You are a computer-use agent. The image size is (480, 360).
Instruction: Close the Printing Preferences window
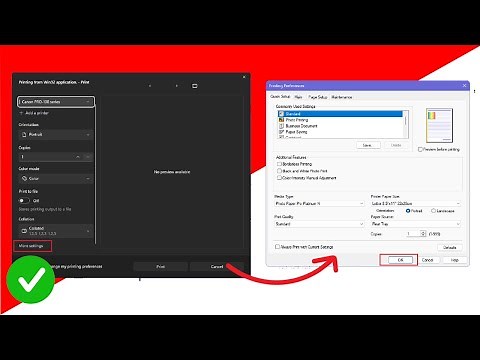click(x=464, y=86)
